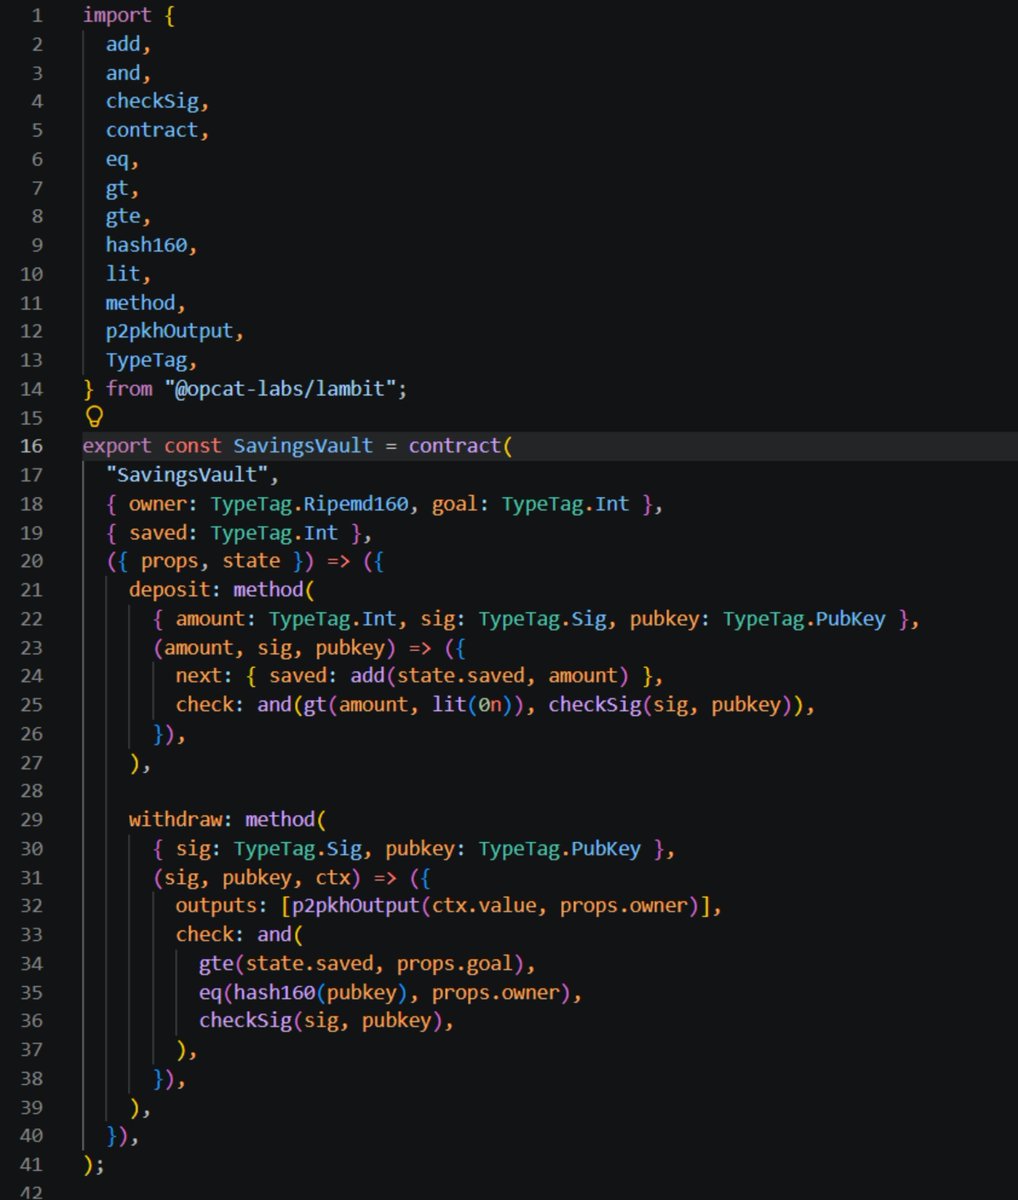1018x1200 pixels.
Task: Click the "withdraw:" method key
Action: [x=181, y=819]
